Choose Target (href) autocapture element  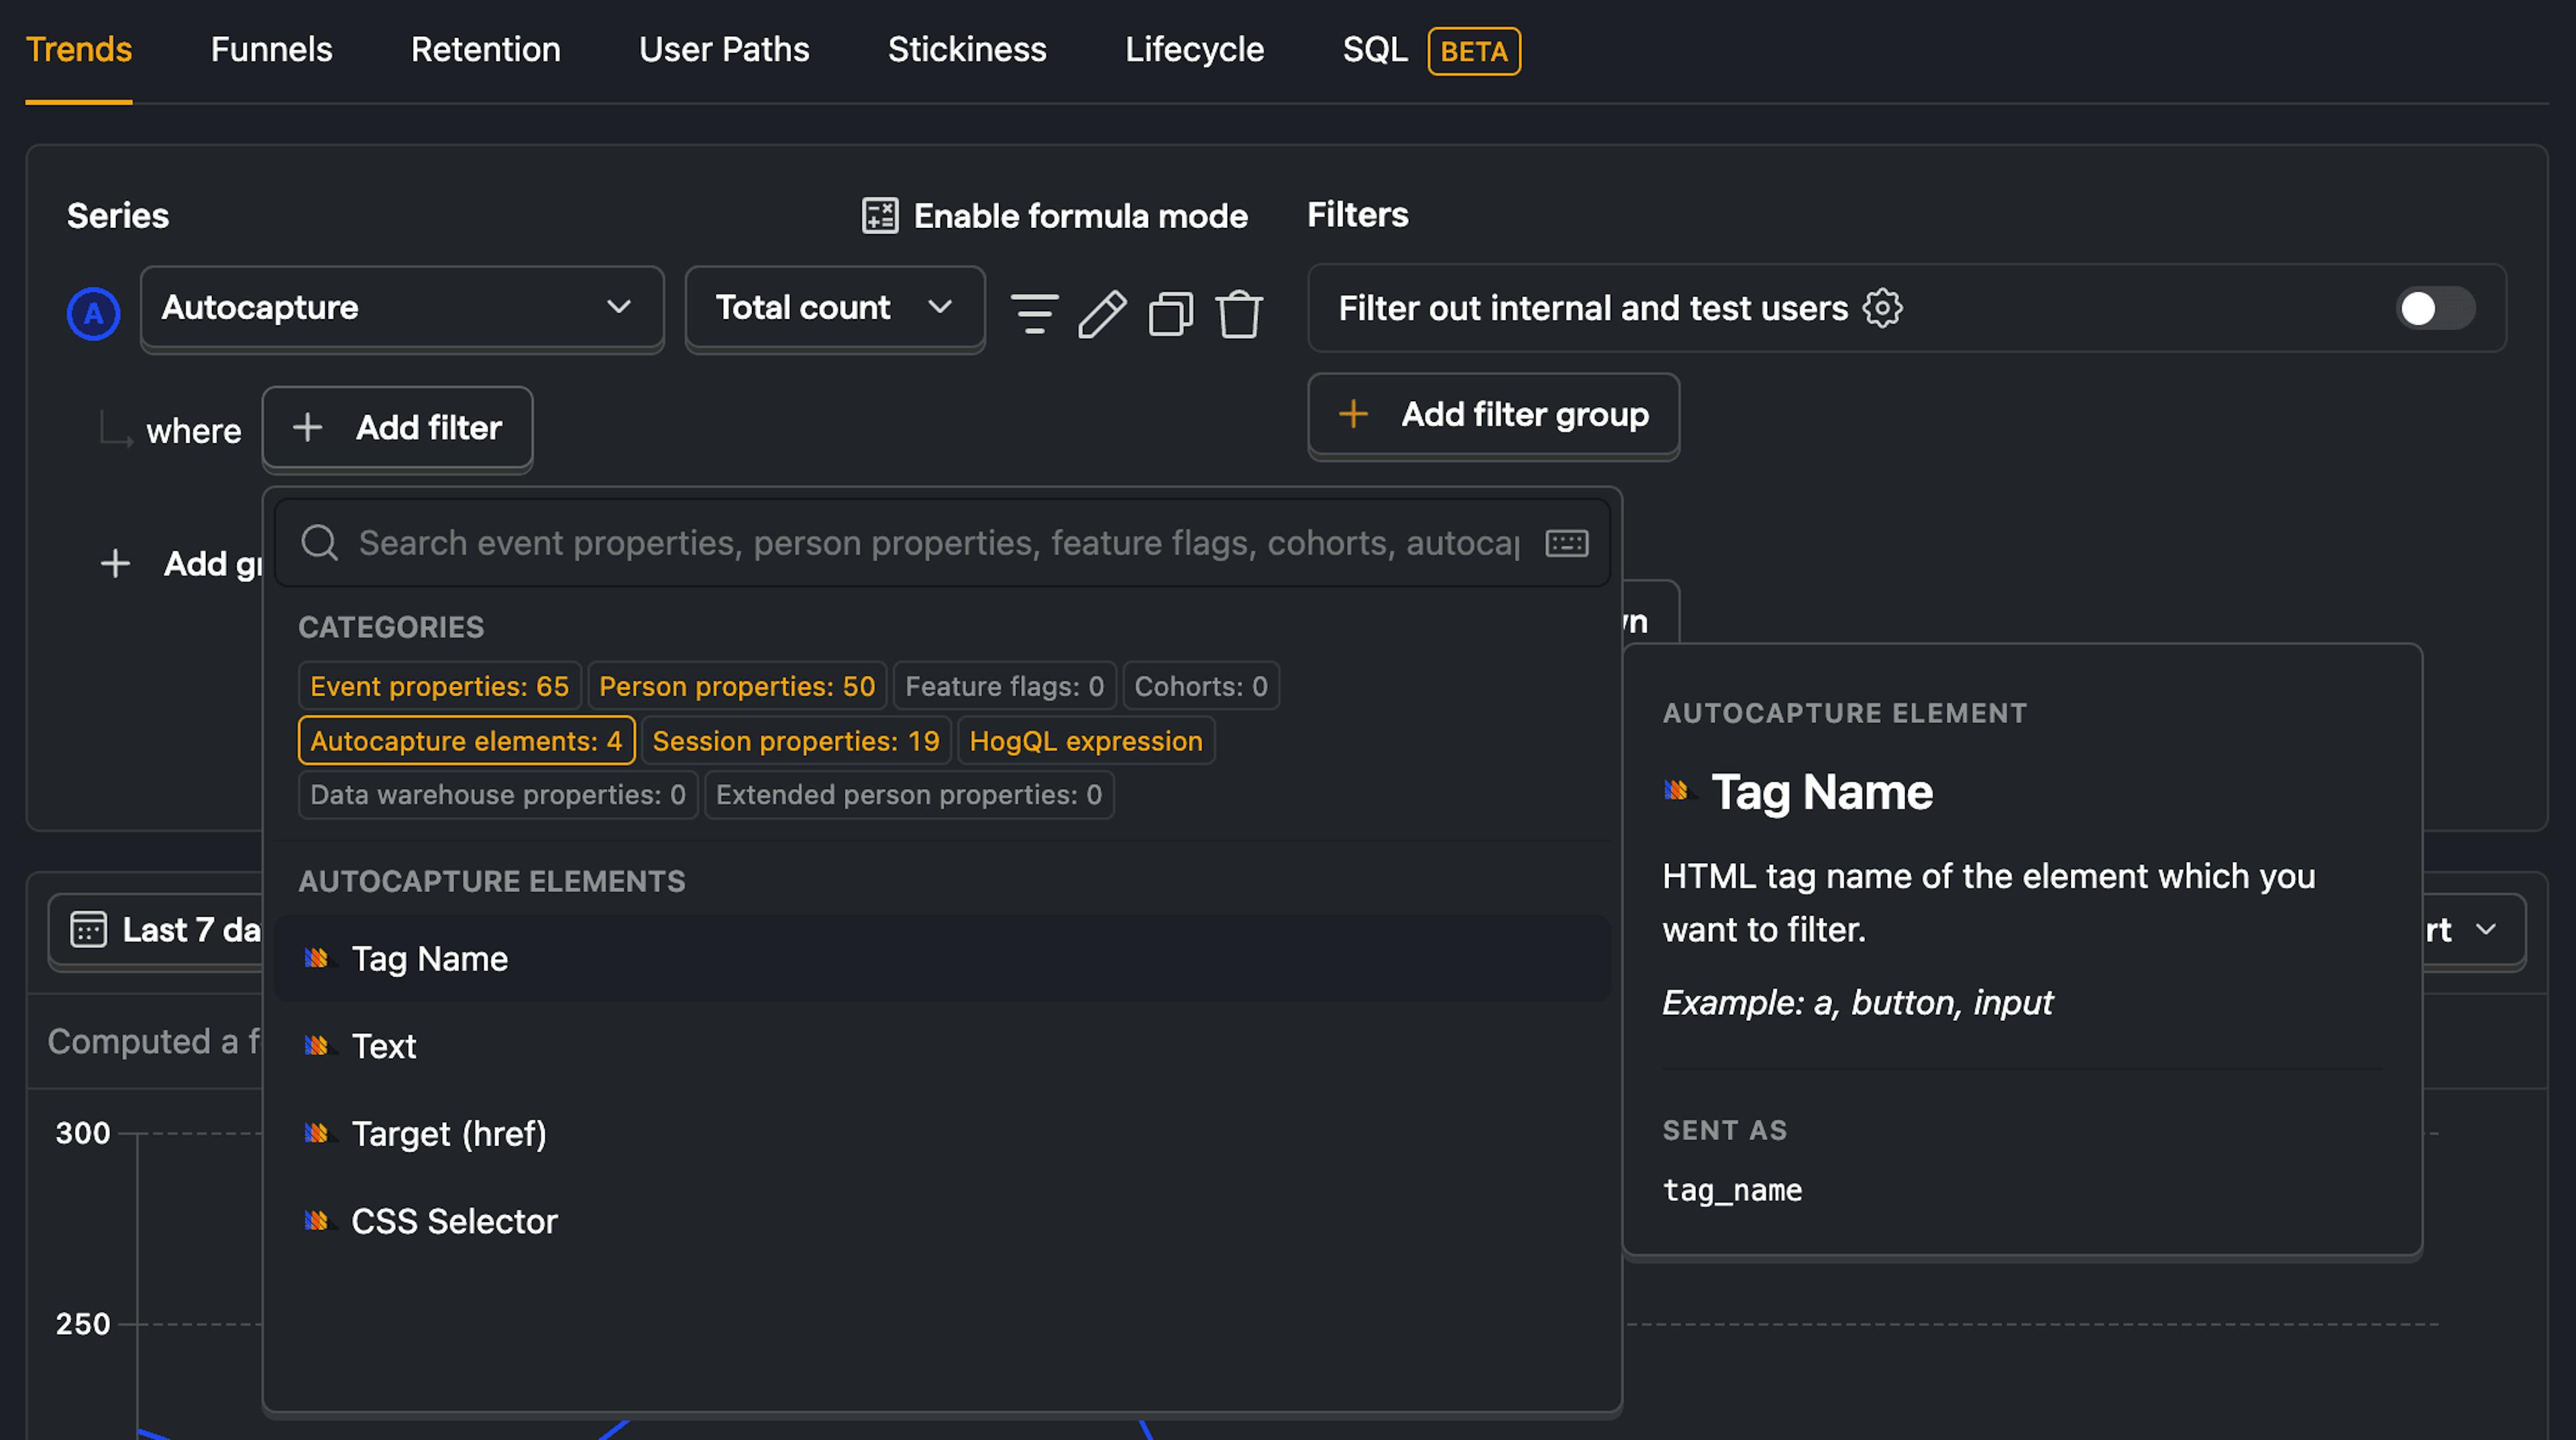(x=942, y=1134)
